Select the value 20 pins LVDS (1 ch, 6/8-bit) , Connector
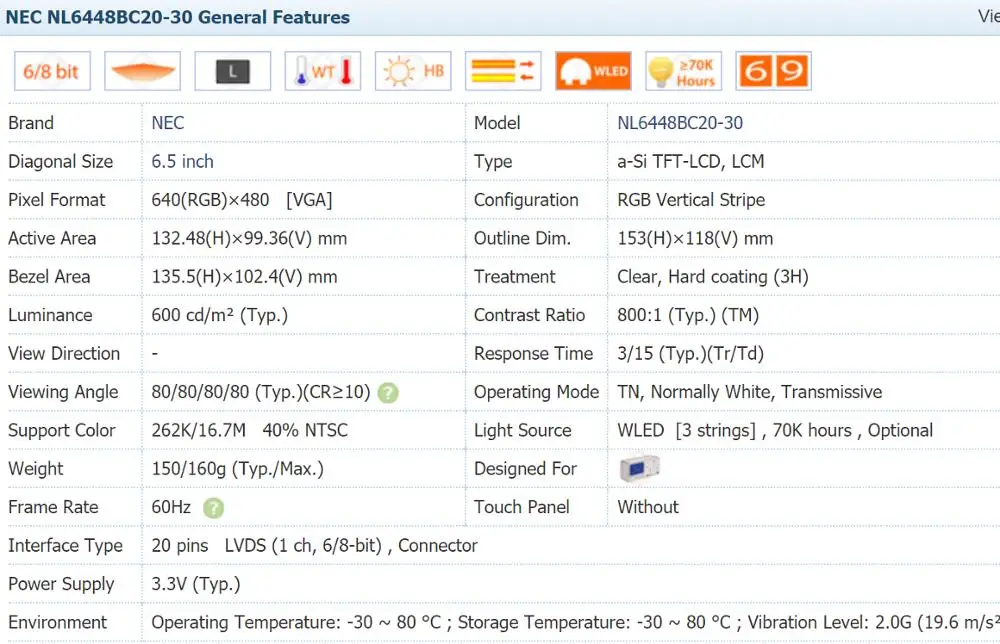Image resolution: width=1000 pixels, height=644 pixels. click(x=314, y=546)
